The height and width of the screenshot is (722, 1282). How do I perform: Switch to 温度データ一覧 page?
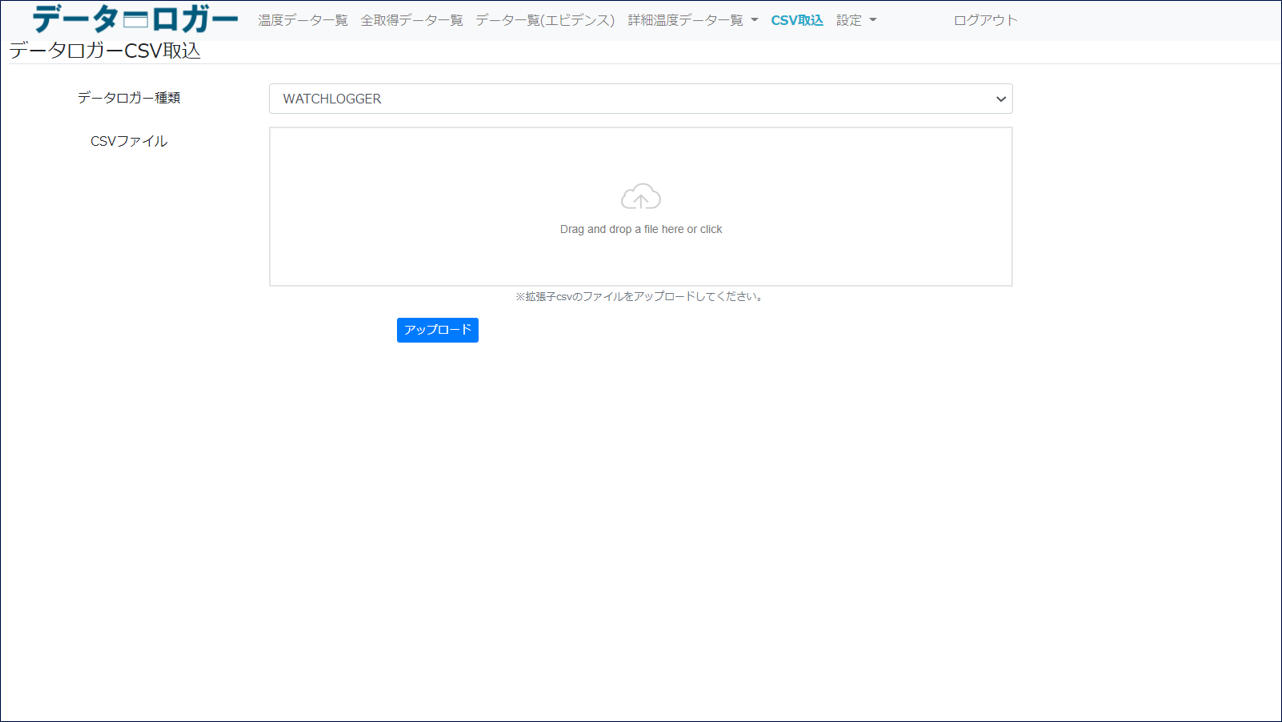pyautogui.click(x=302, y=19)
